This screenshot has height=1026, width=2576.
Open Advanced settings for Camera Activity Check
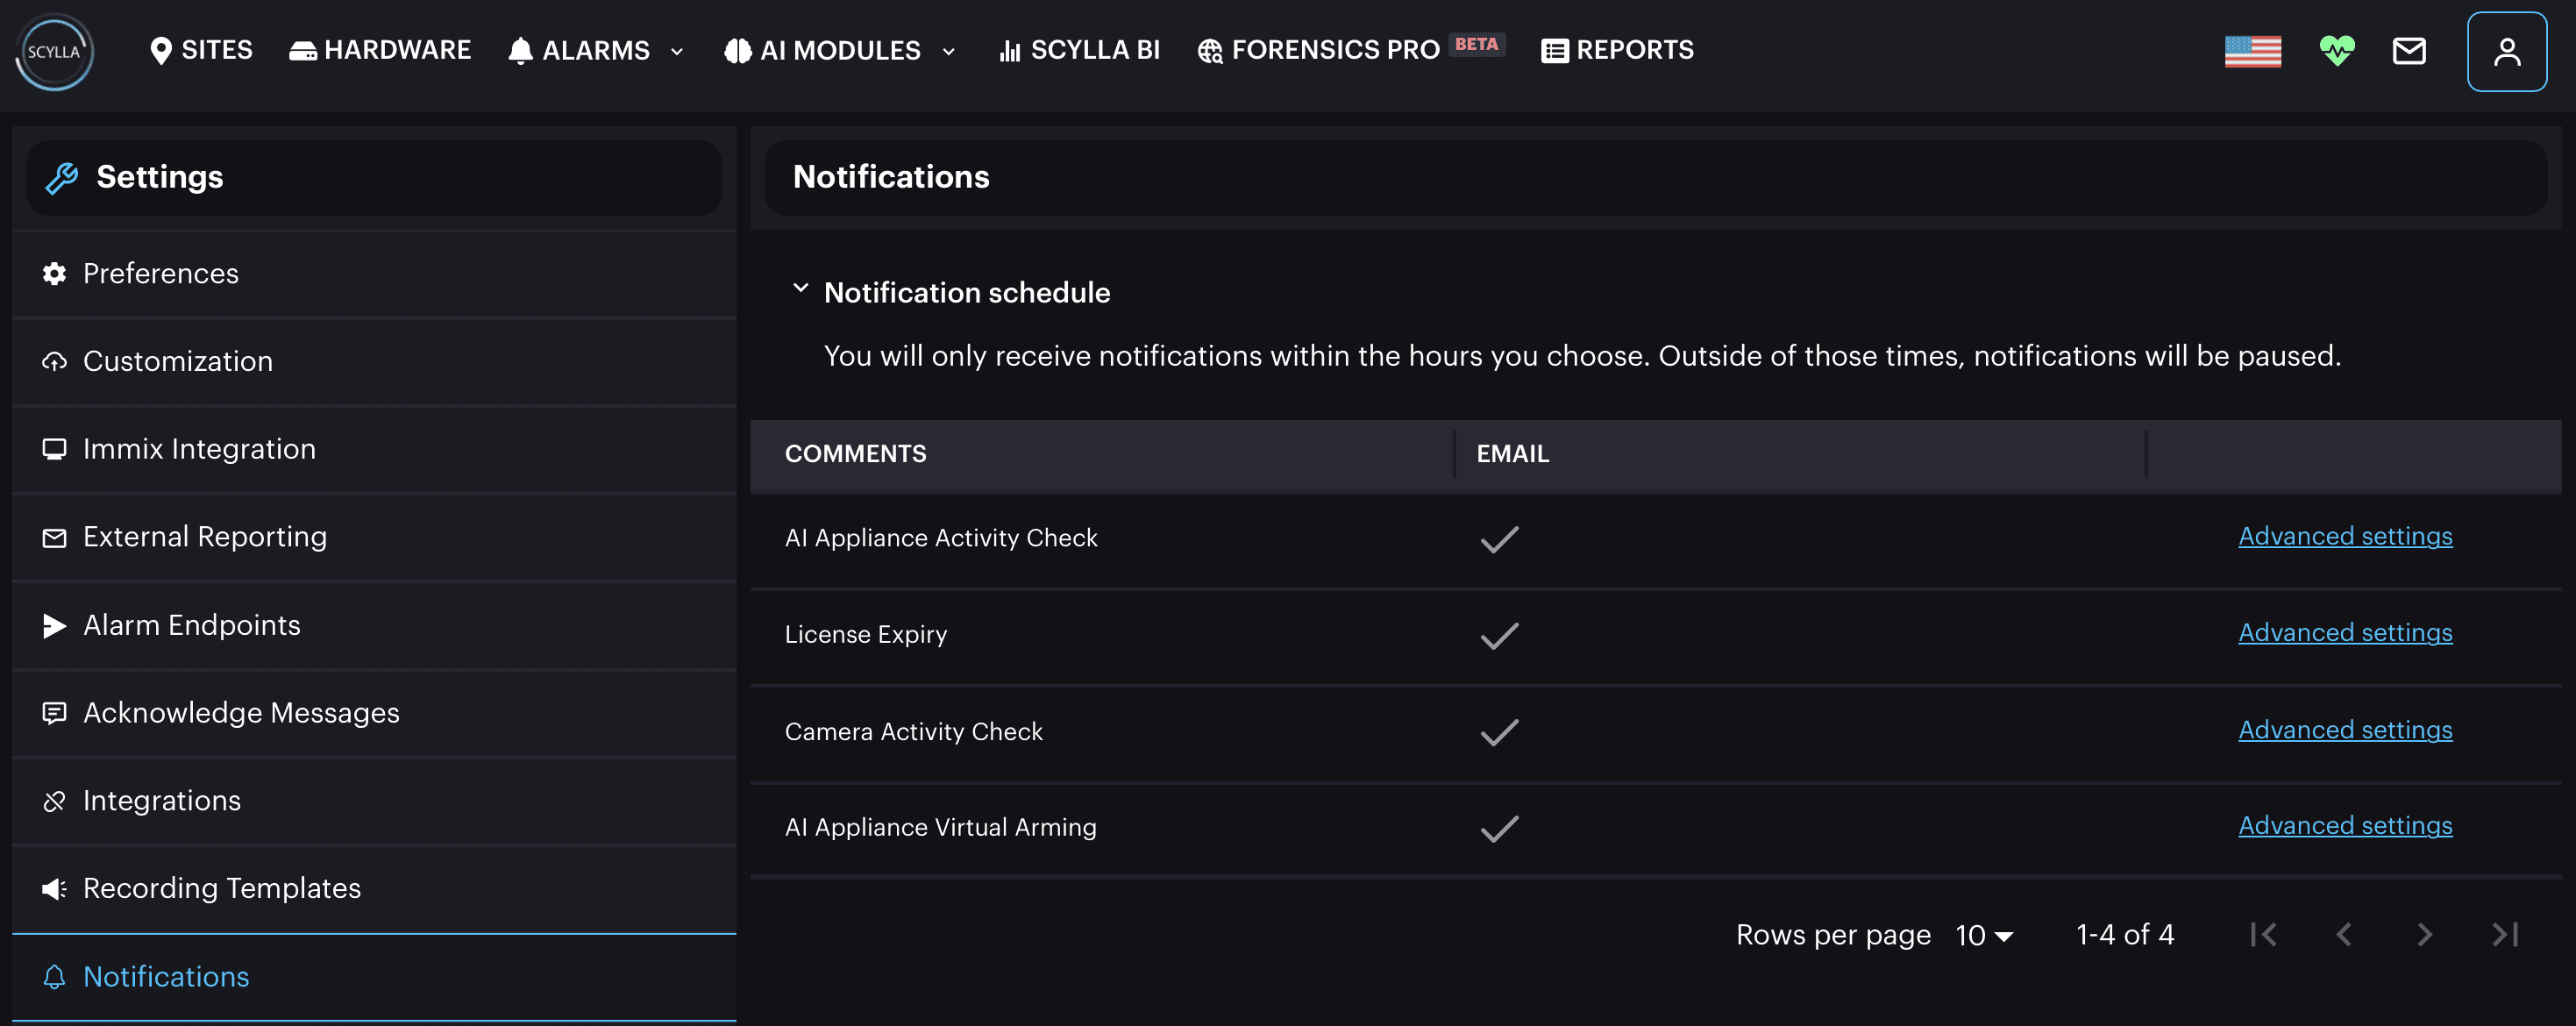coord(2345,730)
